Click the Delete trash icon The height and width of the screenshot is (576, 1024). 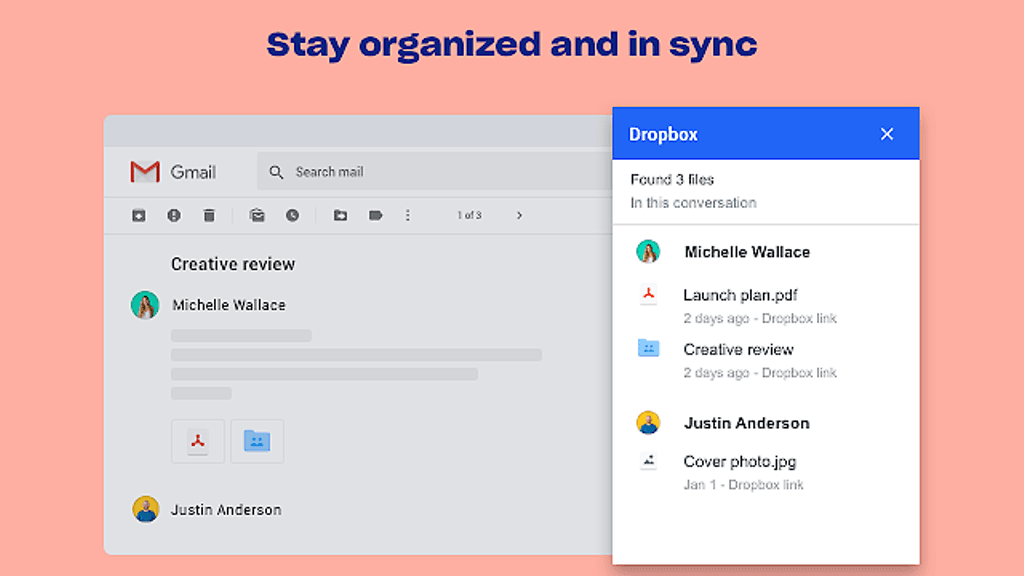(x=209, y=215)
